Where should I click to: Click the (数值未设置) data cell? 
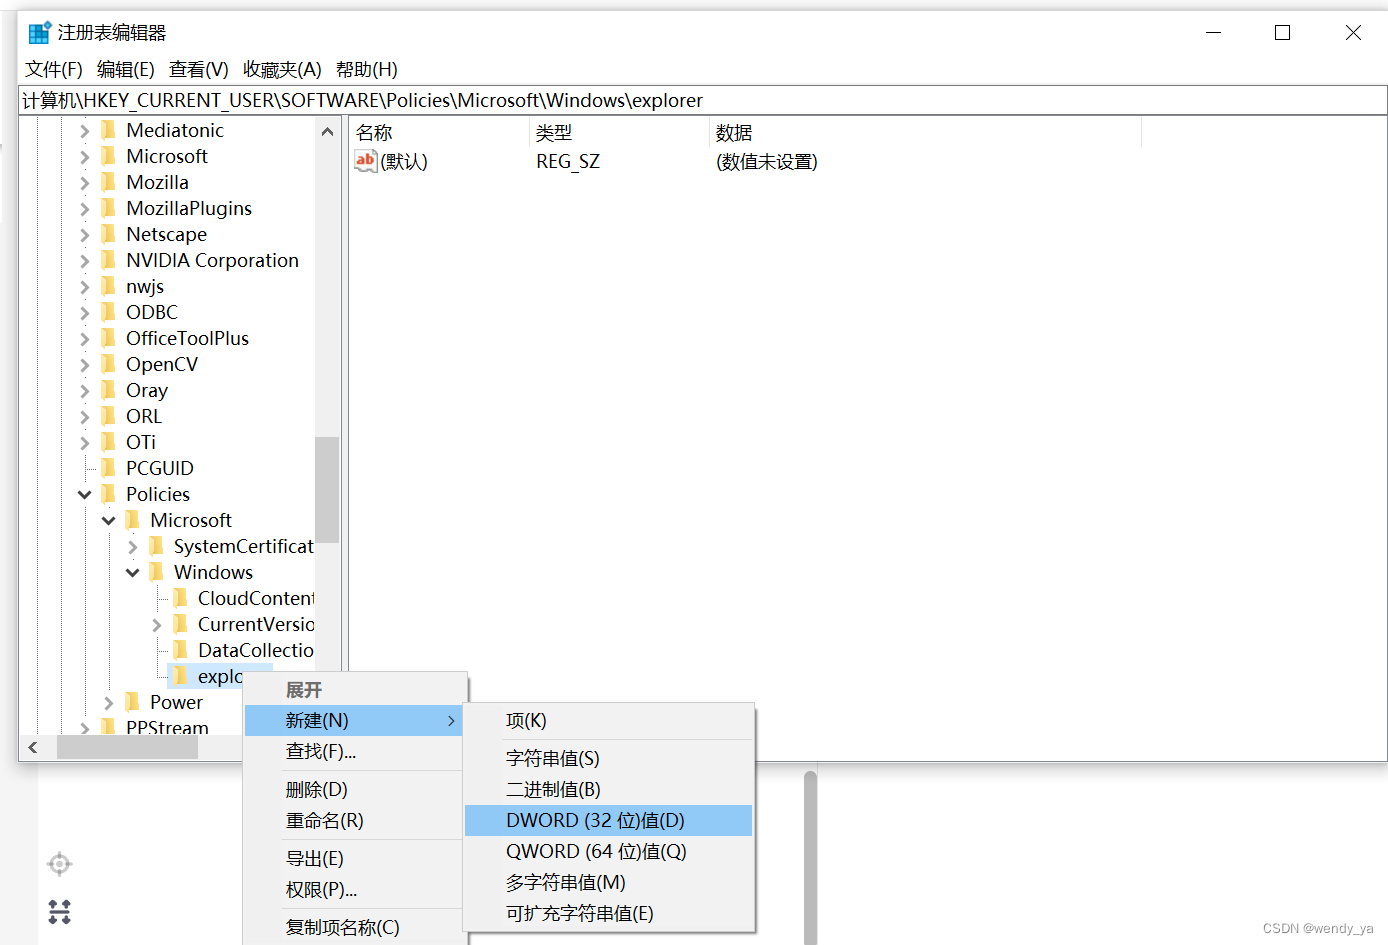click(767, 161)
